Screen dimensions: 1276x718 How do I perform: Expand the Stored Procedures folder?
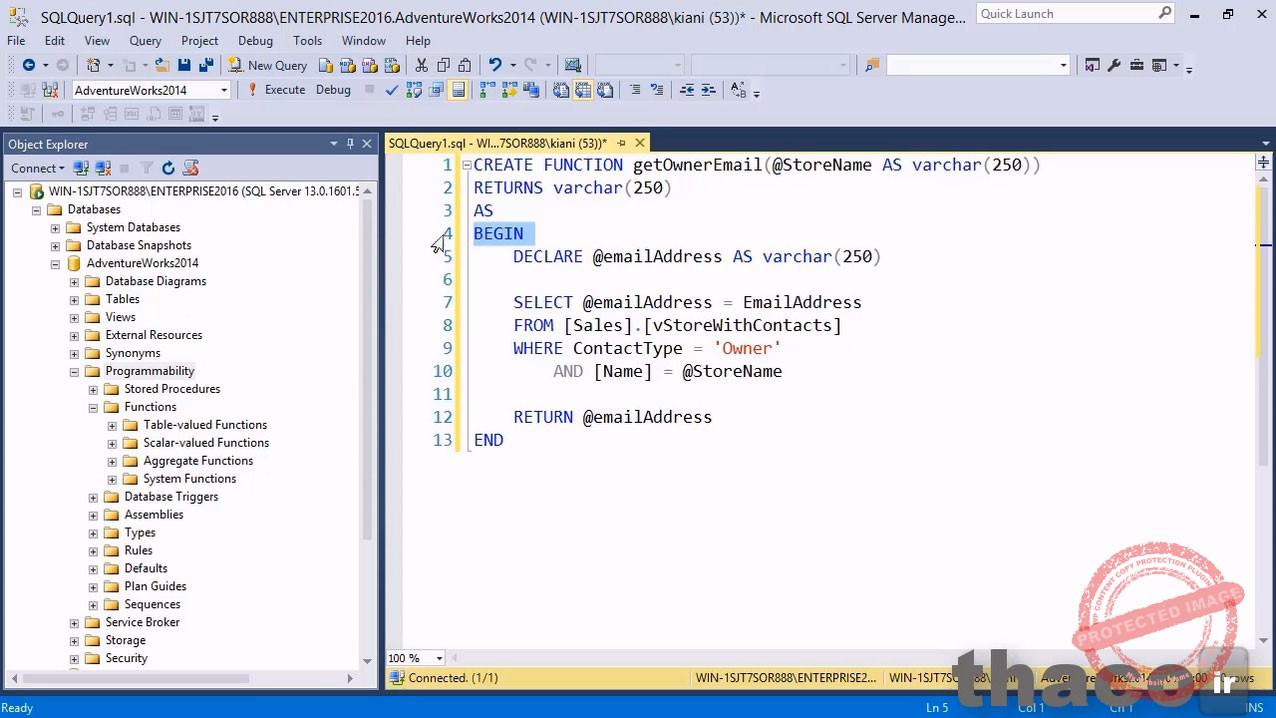(x=93, y=389)
